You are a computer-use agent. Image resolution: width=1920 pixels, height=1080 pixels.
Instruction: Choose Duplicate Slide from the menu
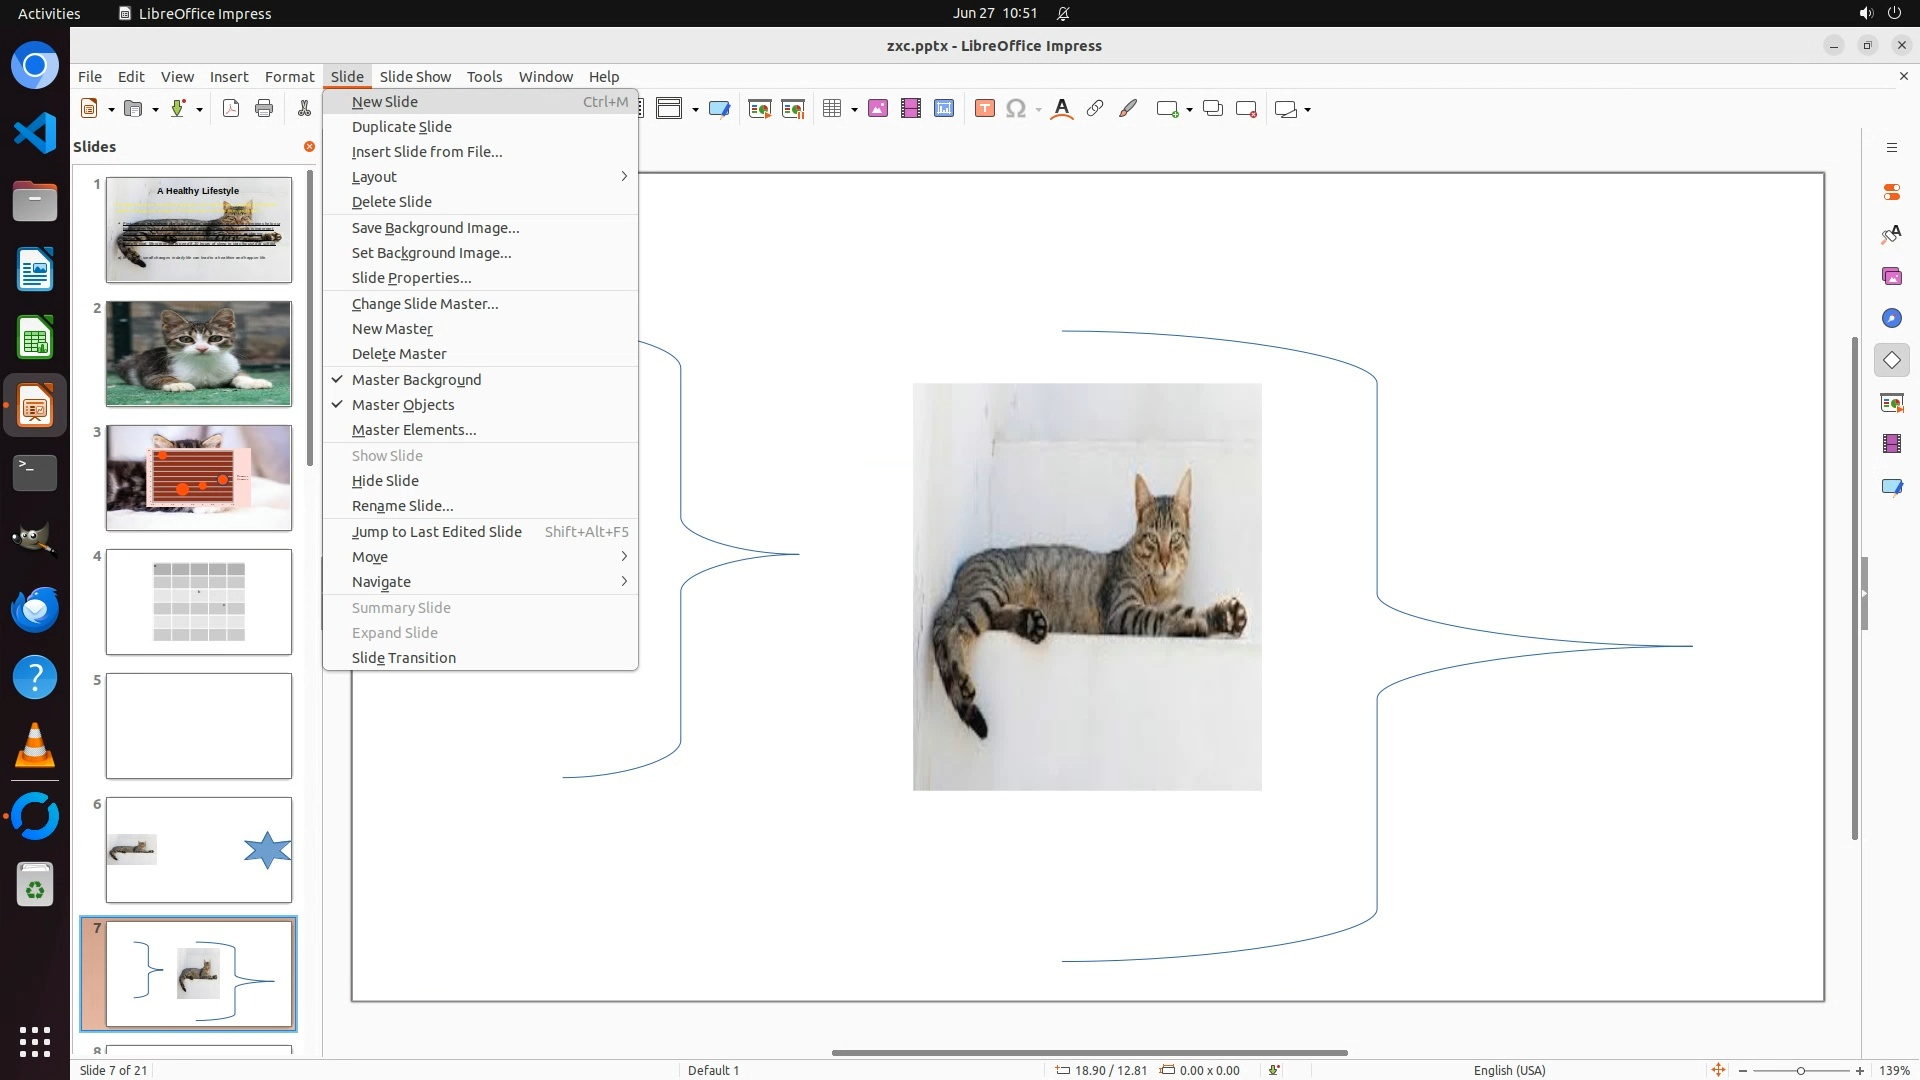[401, 127]
